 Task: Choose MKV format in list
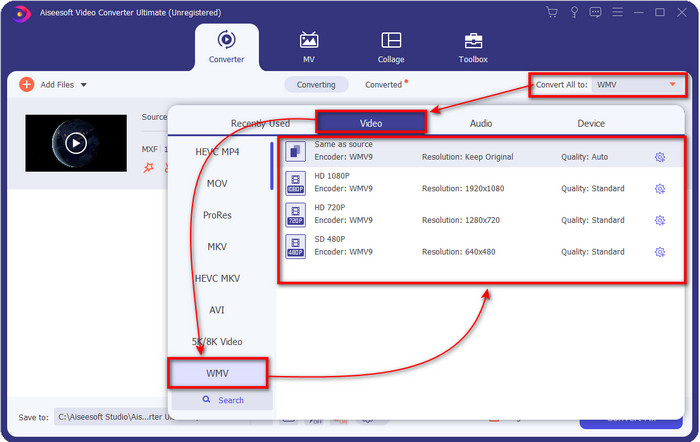click(x=217, y=247)
